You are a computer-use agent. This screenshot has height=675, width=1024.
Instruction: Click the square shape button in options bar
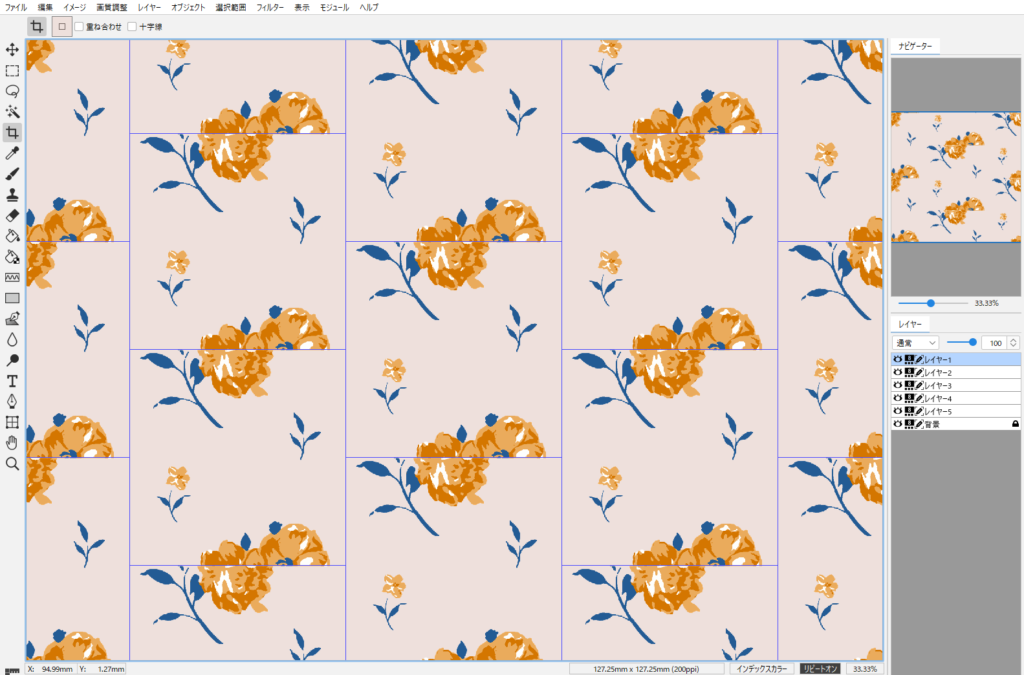point(62,27)
